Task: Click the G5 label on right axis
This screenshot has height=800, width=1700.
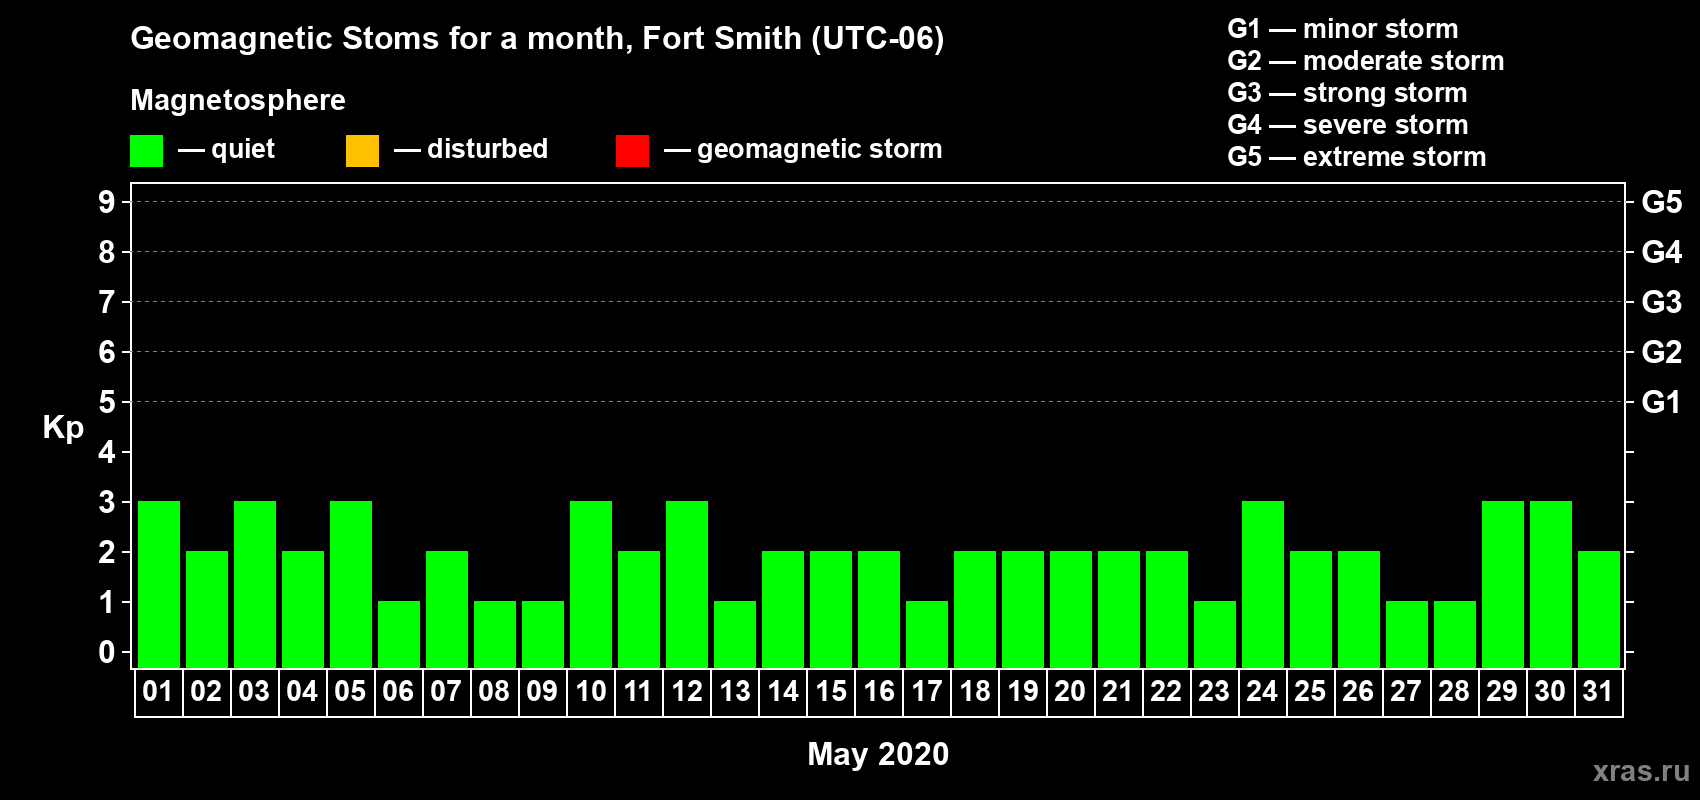Action: pyautogui.click(x=1662, y=202)
